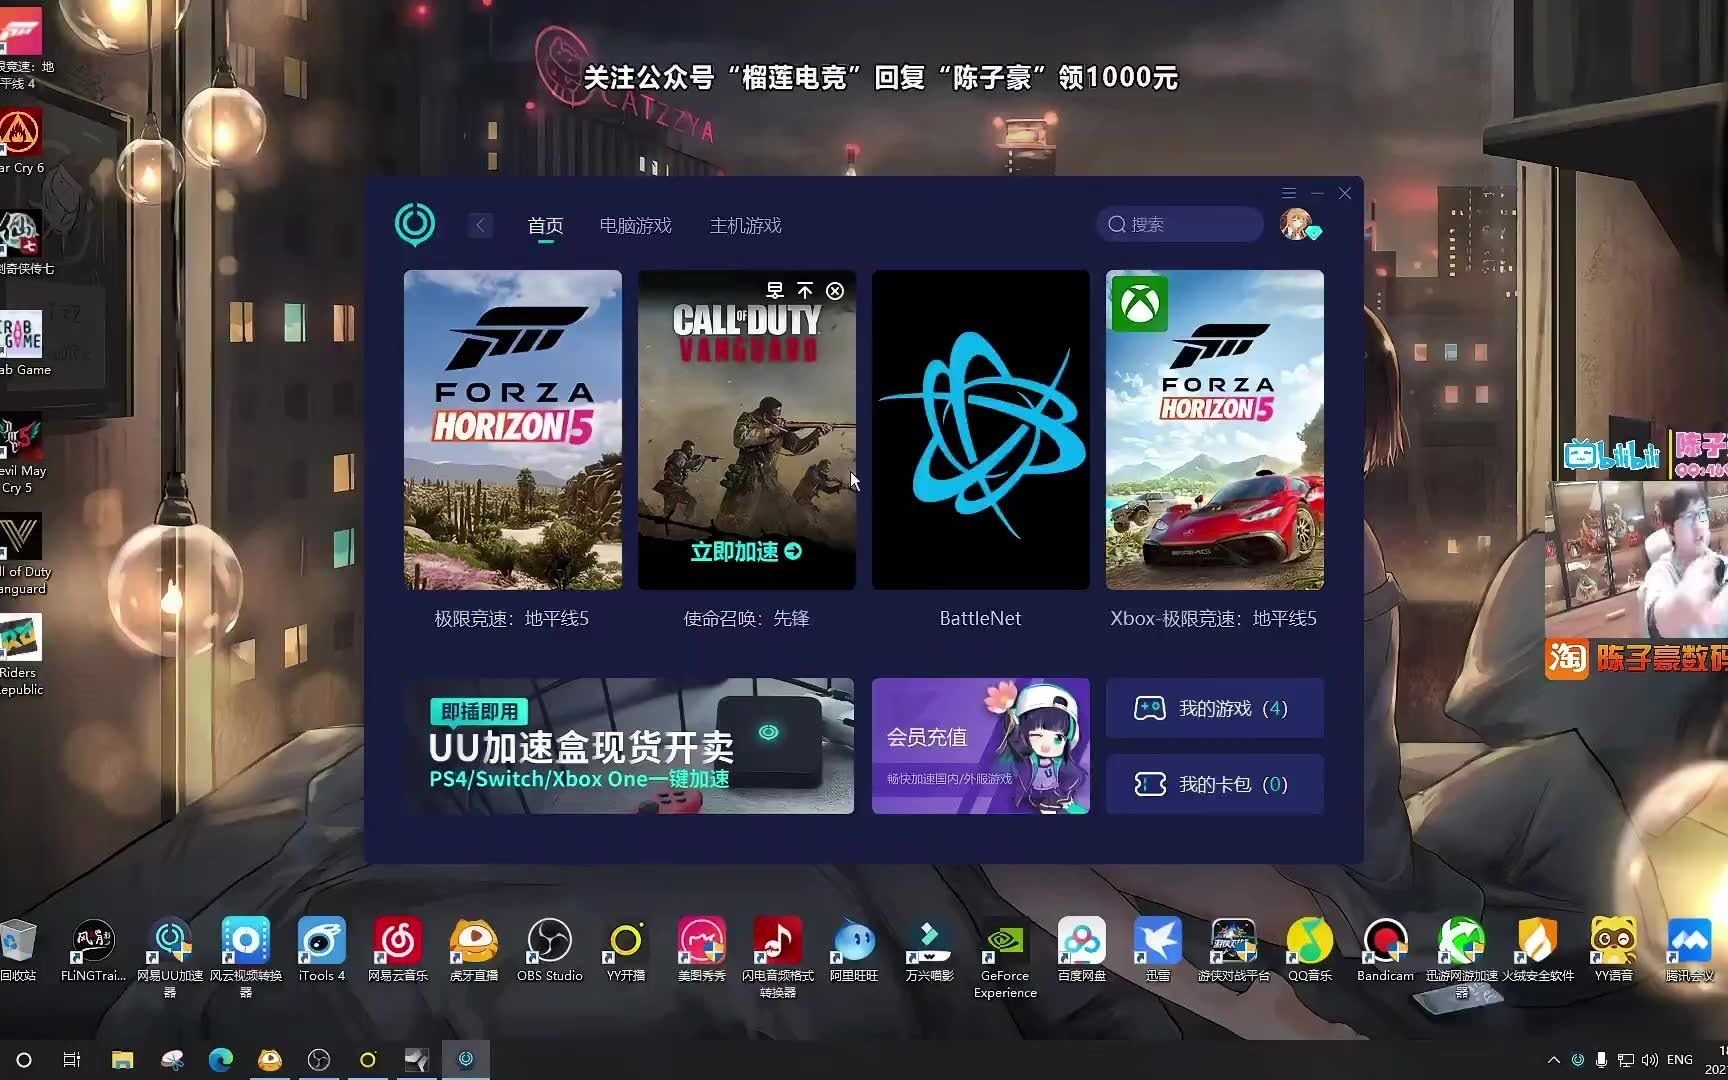Open the Bandicam desktop shortcut
Image resolution: width=1728 pixels, height=1080 pixels.
[x=1386, y=950]
